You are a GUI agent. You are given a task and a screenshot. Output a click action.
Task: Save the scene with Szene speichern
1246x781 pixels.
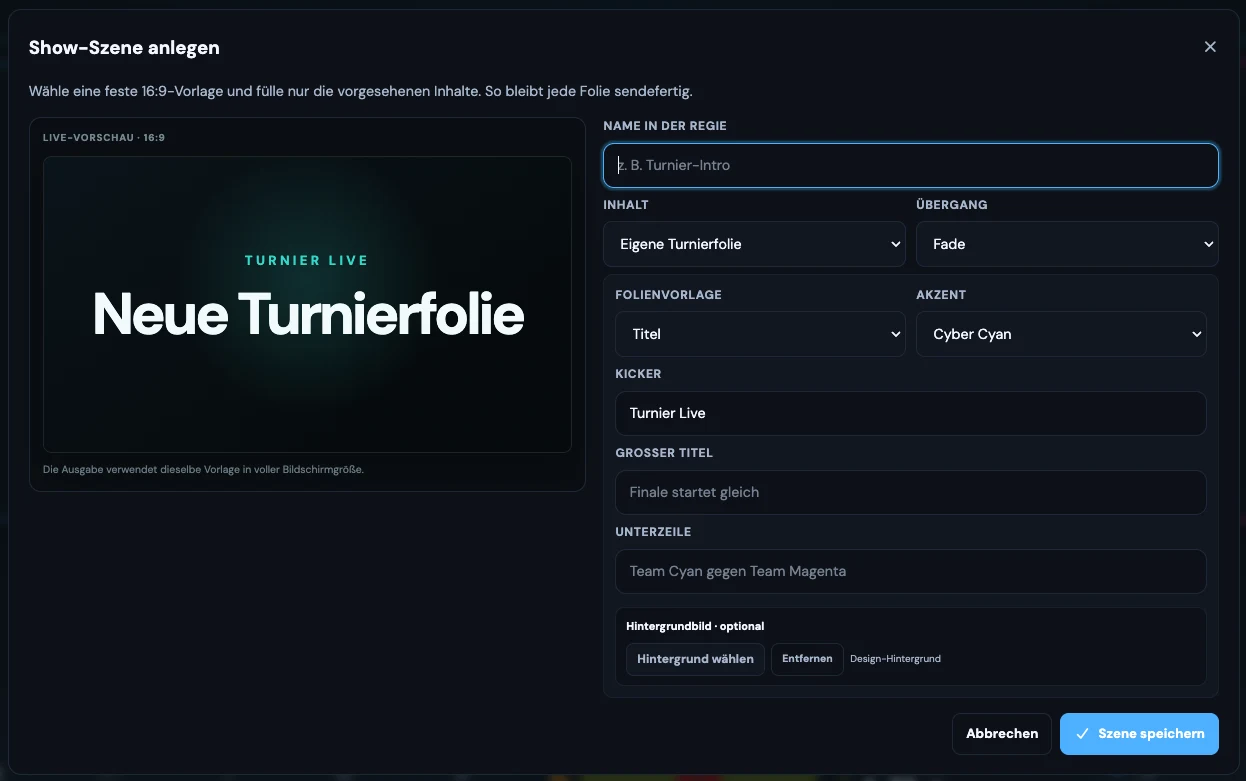(x=1139, y=733)
